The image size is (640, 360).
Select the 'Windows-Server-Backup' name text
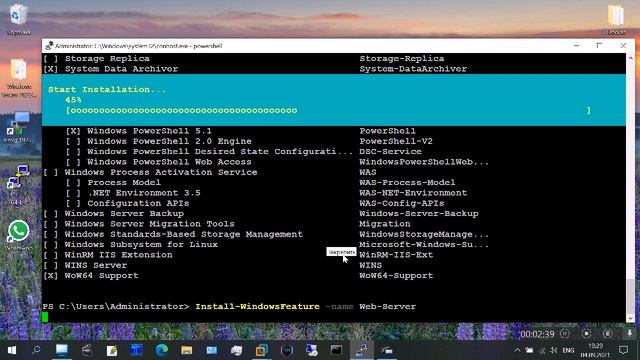(419, 213)
